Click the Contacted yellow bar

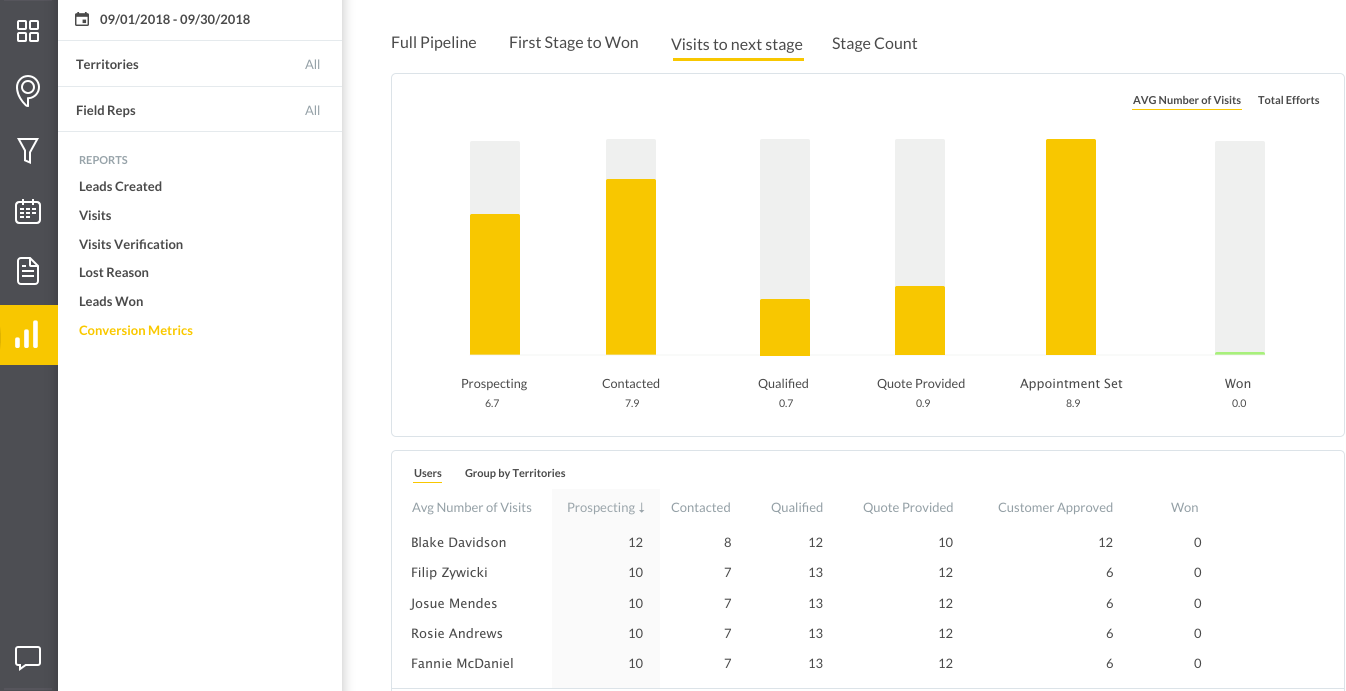631,267
